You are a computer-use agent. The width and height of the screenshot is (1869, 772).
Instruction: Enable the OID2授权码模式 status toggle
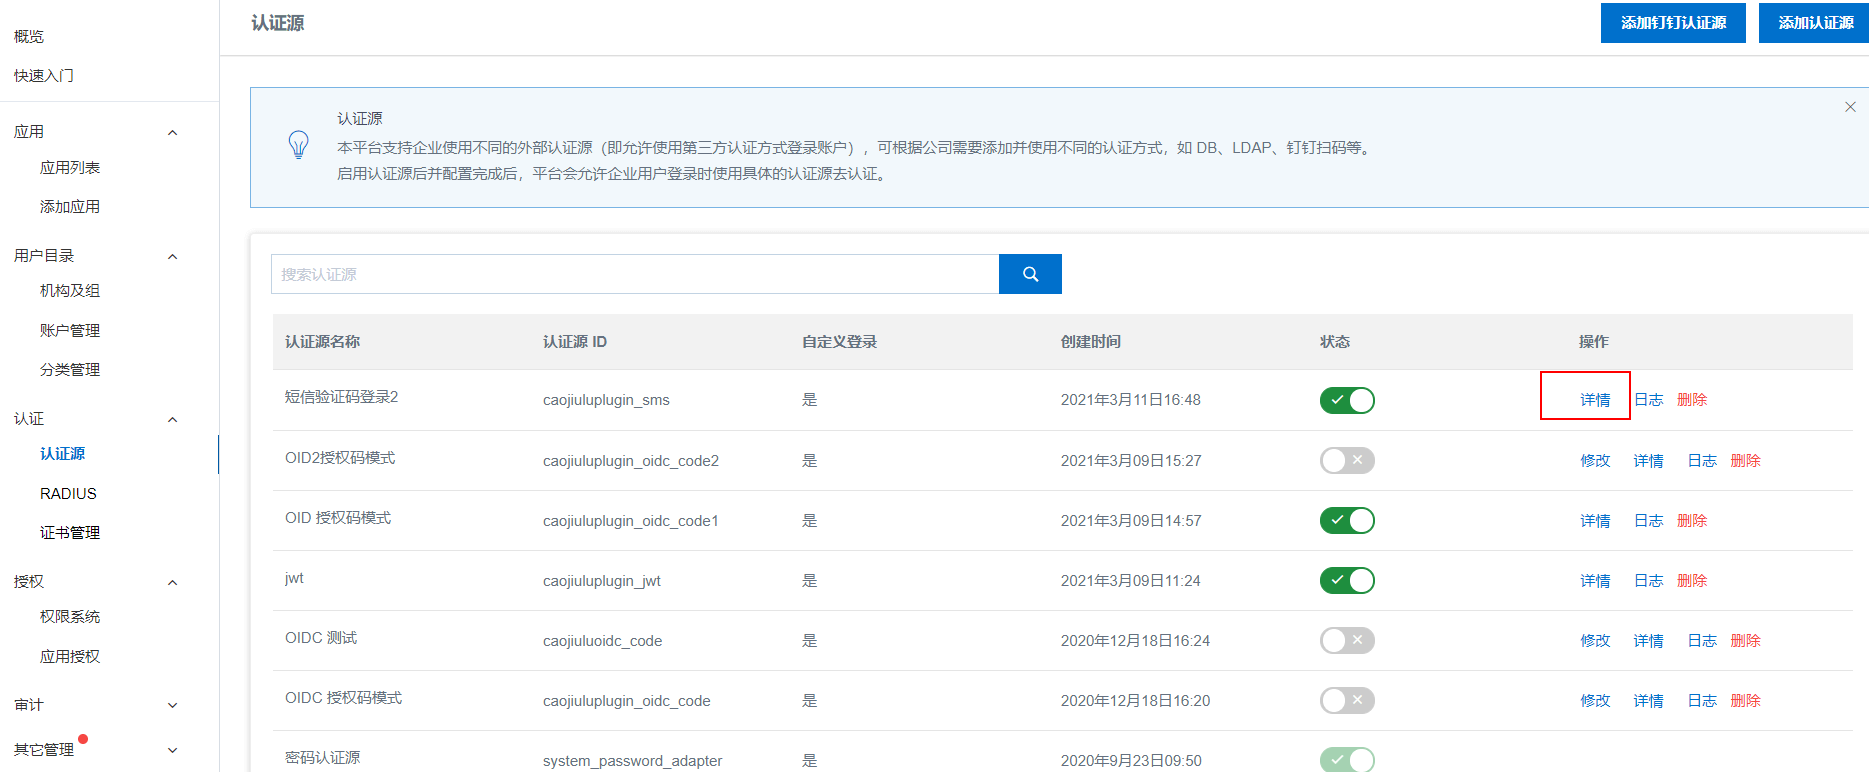click(x=1346, y=460)
